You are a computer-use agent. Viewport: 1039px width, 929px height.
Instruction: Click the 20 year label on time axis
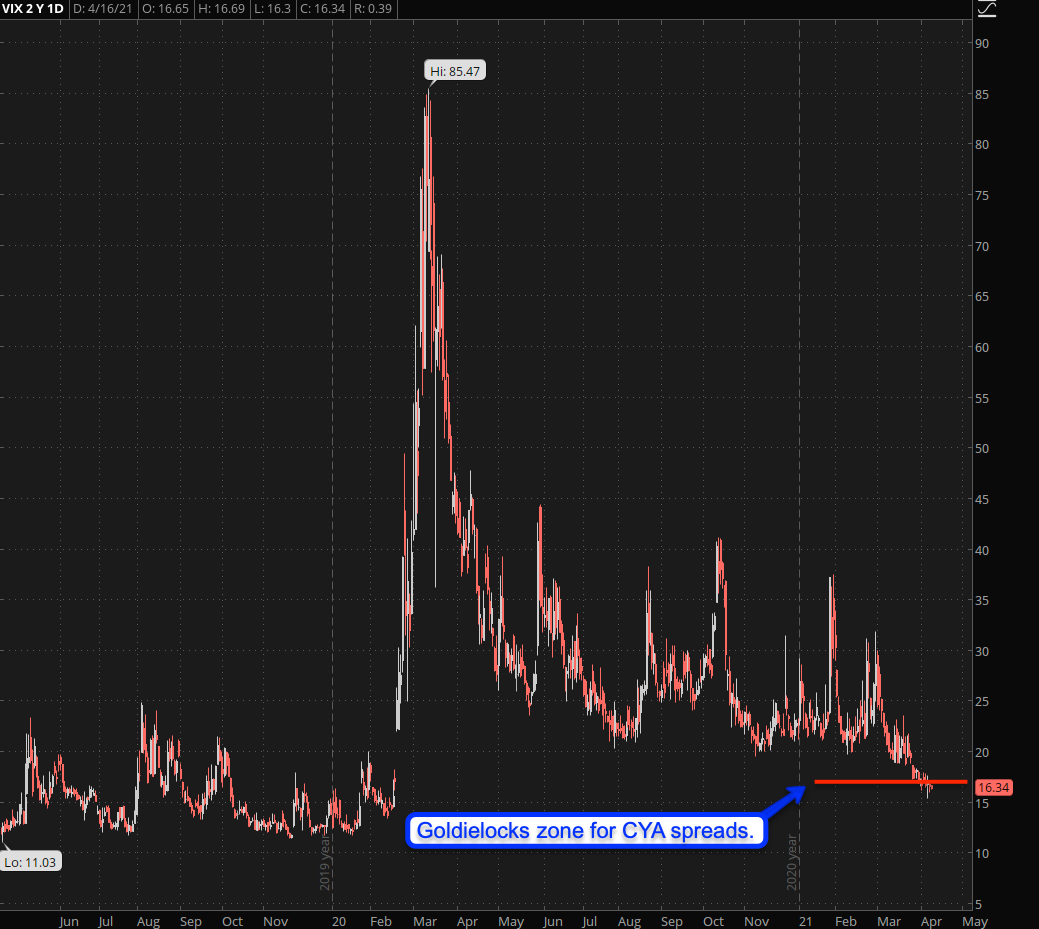click(x=339, y=921)
